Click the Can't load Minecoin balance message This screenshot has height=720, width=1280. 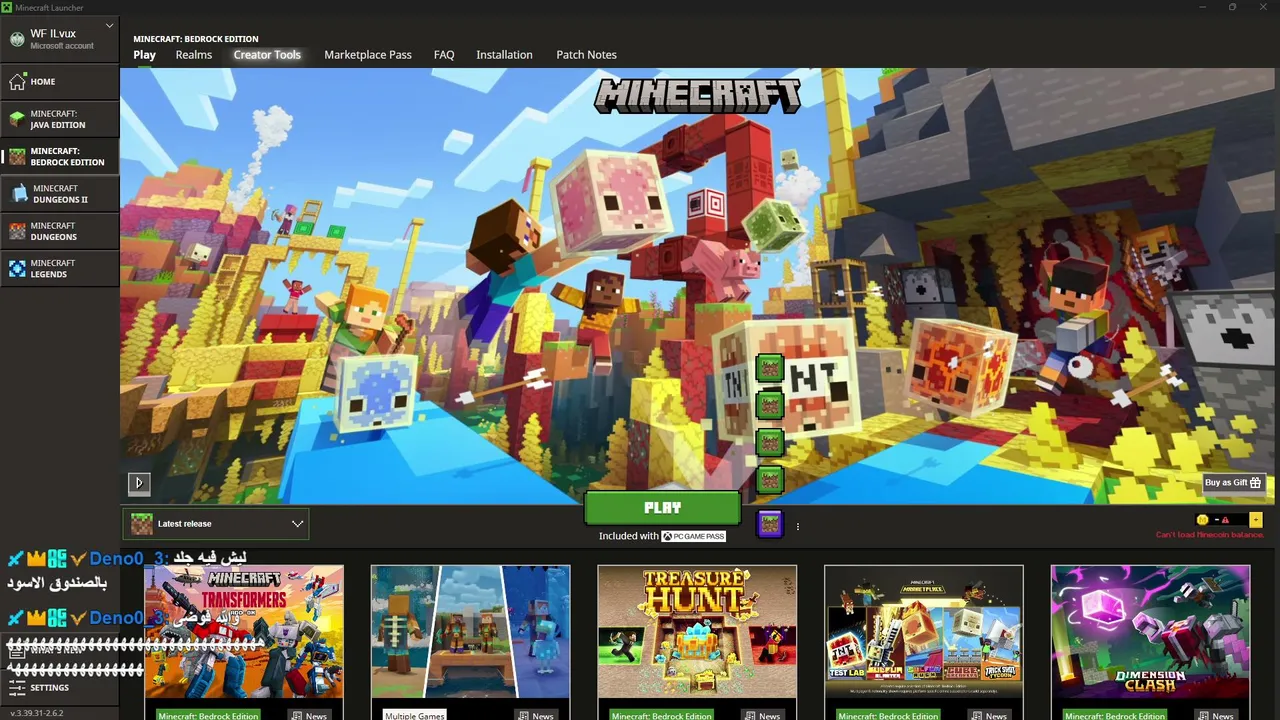[x=1210, y=535]
